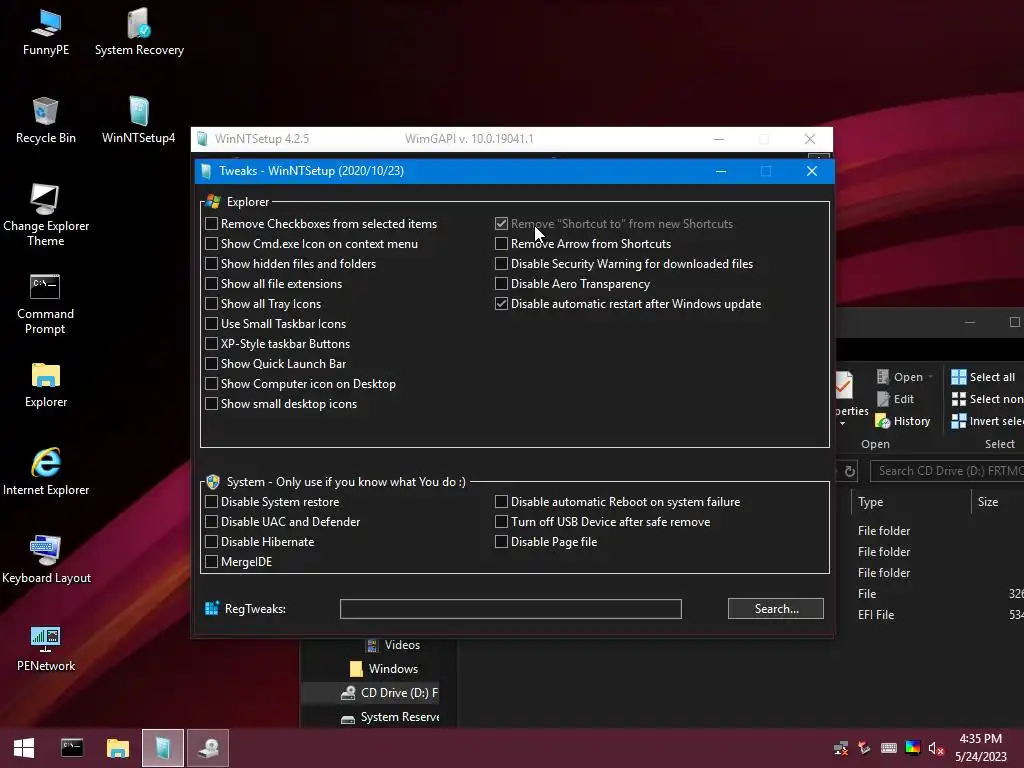Click the Search... button
Image resolution: width=1024 pixels, height=768 pixels.
[x=776, y=609]
